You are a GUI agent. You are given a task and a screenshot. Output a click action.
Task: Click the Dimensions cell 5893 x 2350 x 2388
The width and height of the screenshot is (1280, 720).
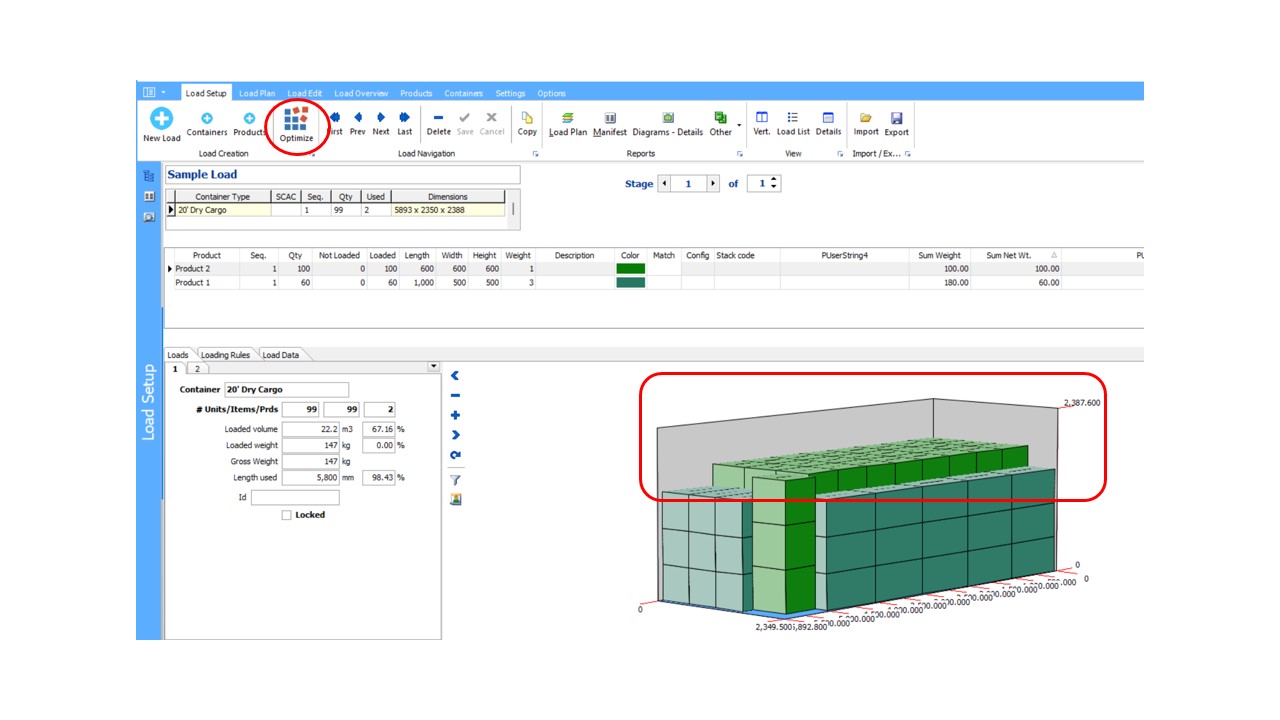coord(448,210)
